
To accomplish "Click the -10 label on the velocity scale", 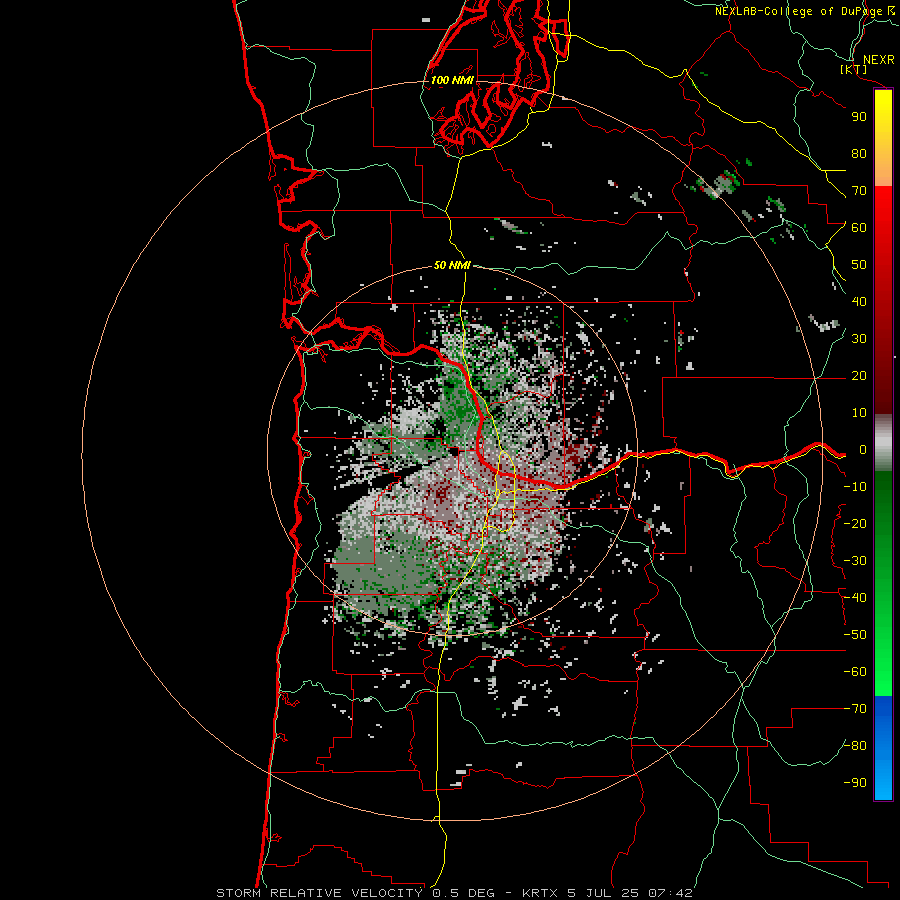I will [x=855, y=487].
